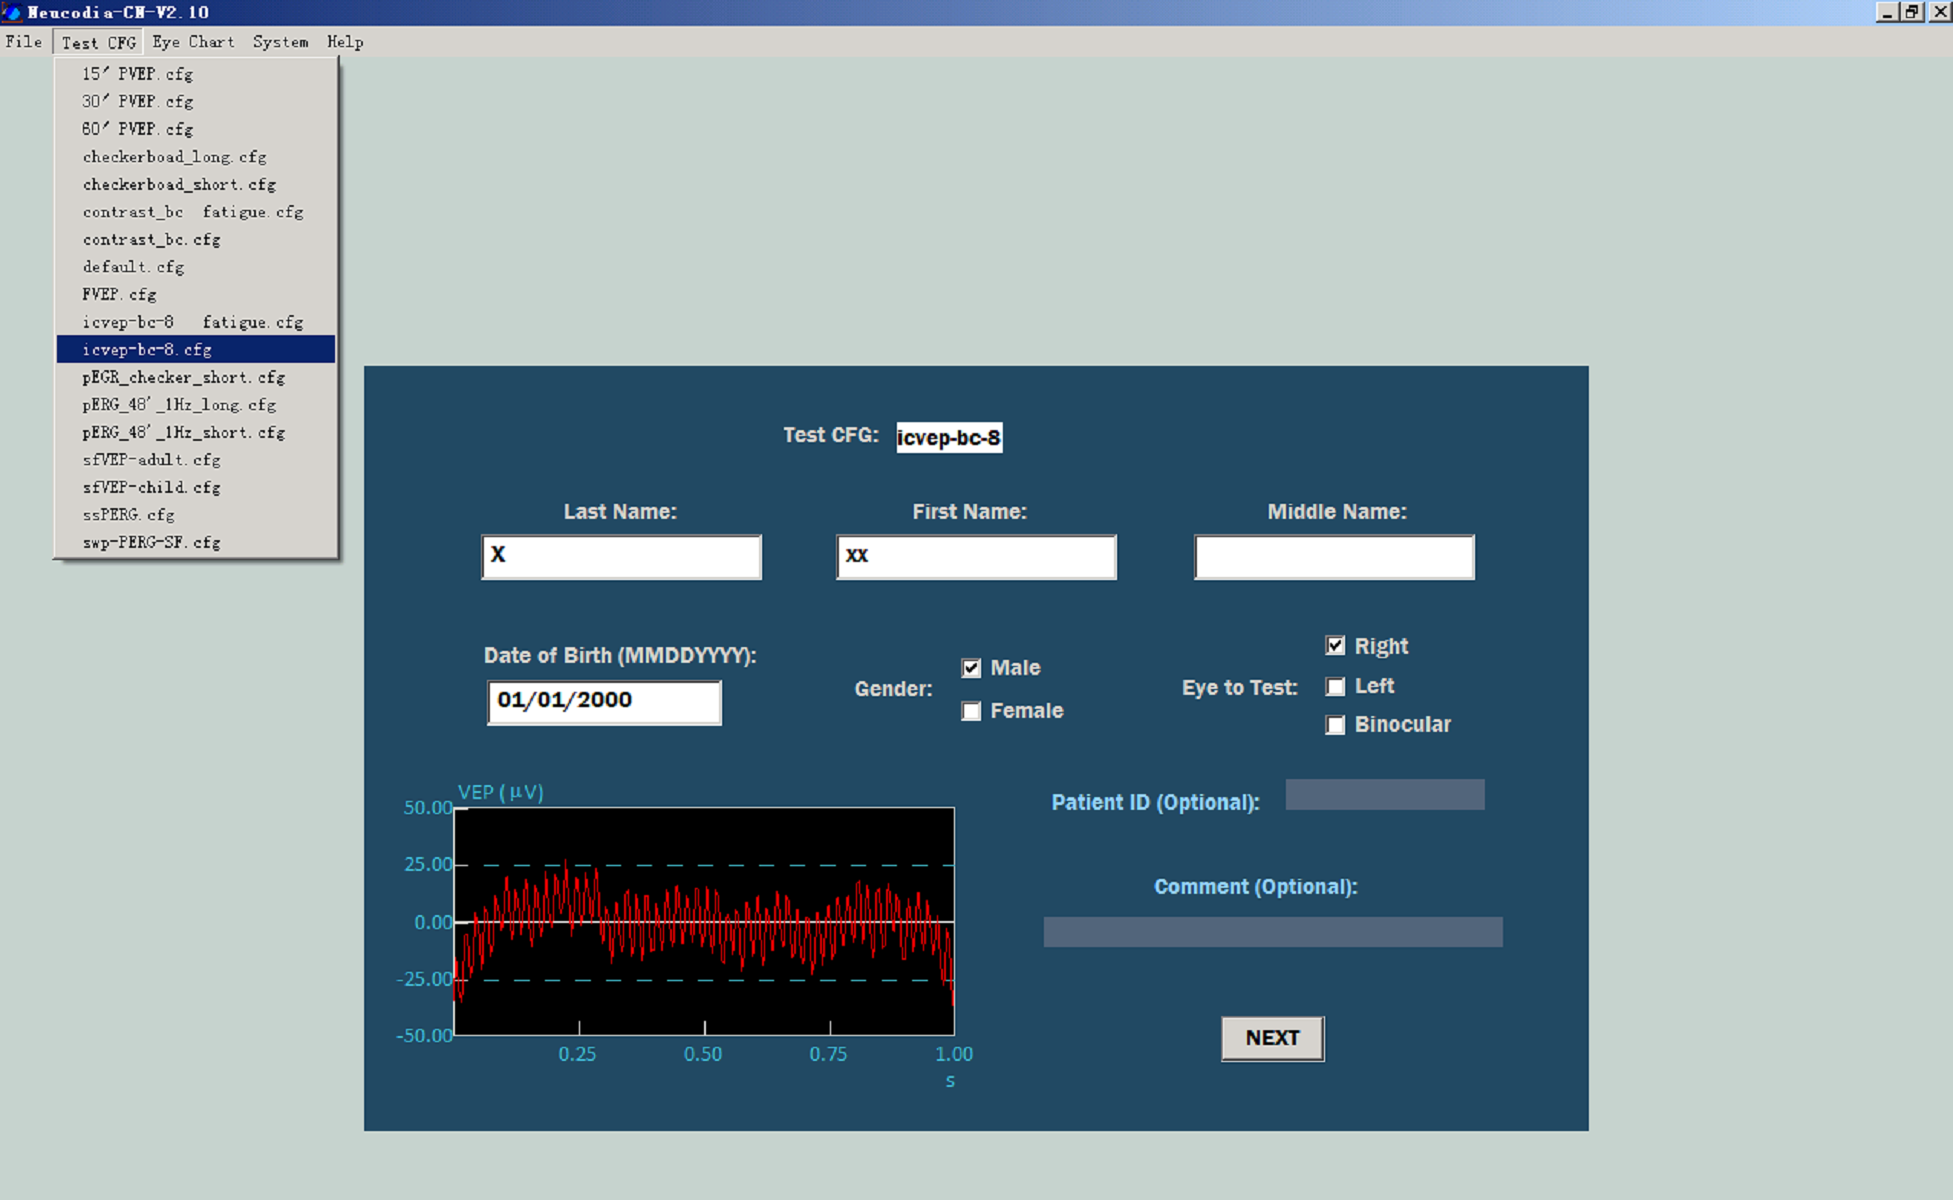
Task: Minimize the Neucodia window
Action: point(1886,12)
